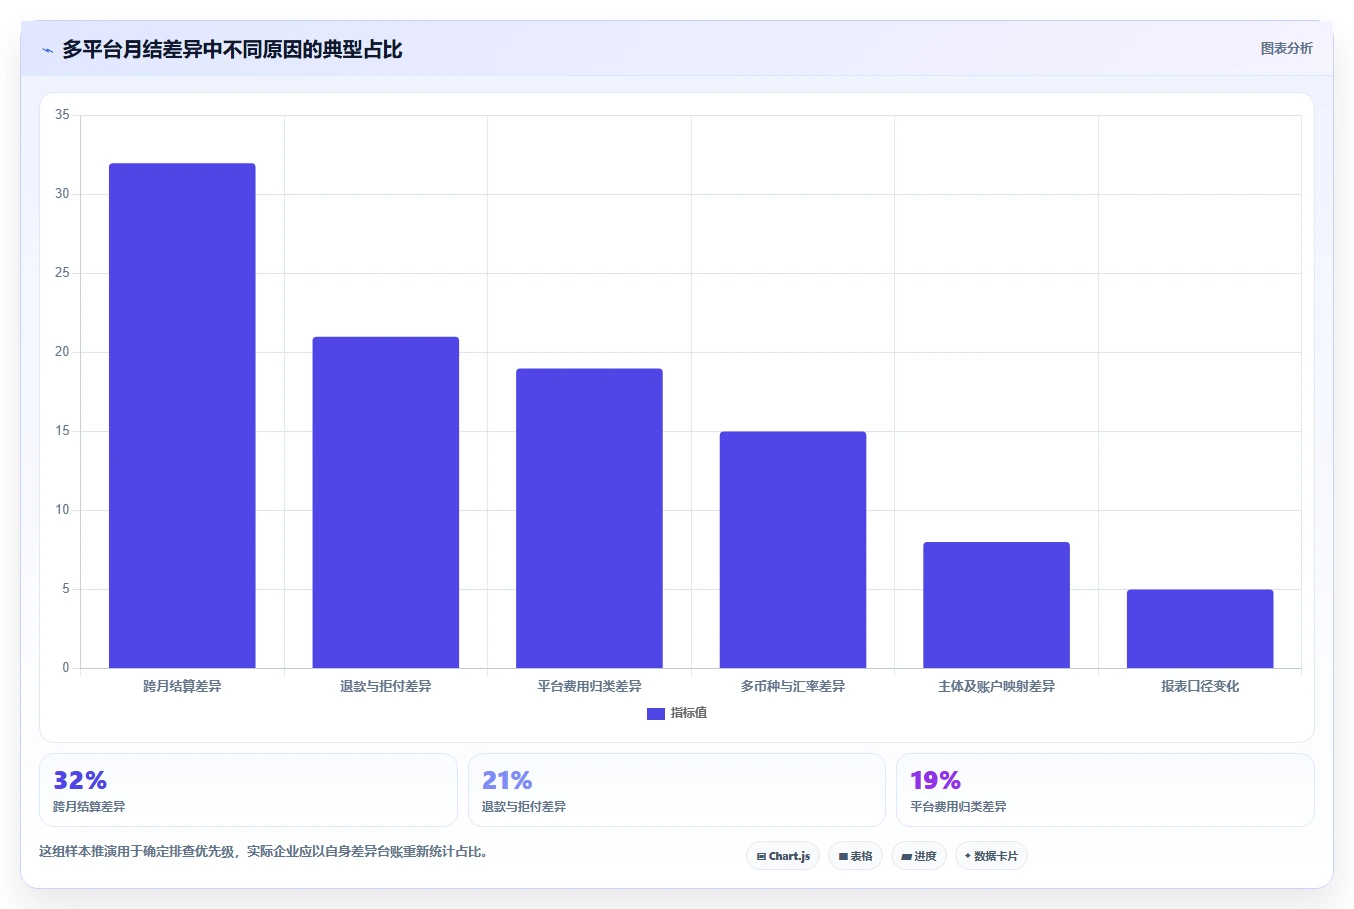Open the 21% 退款与拒付差异 data card
The image size is (1354, 909).
pos(677,790)
